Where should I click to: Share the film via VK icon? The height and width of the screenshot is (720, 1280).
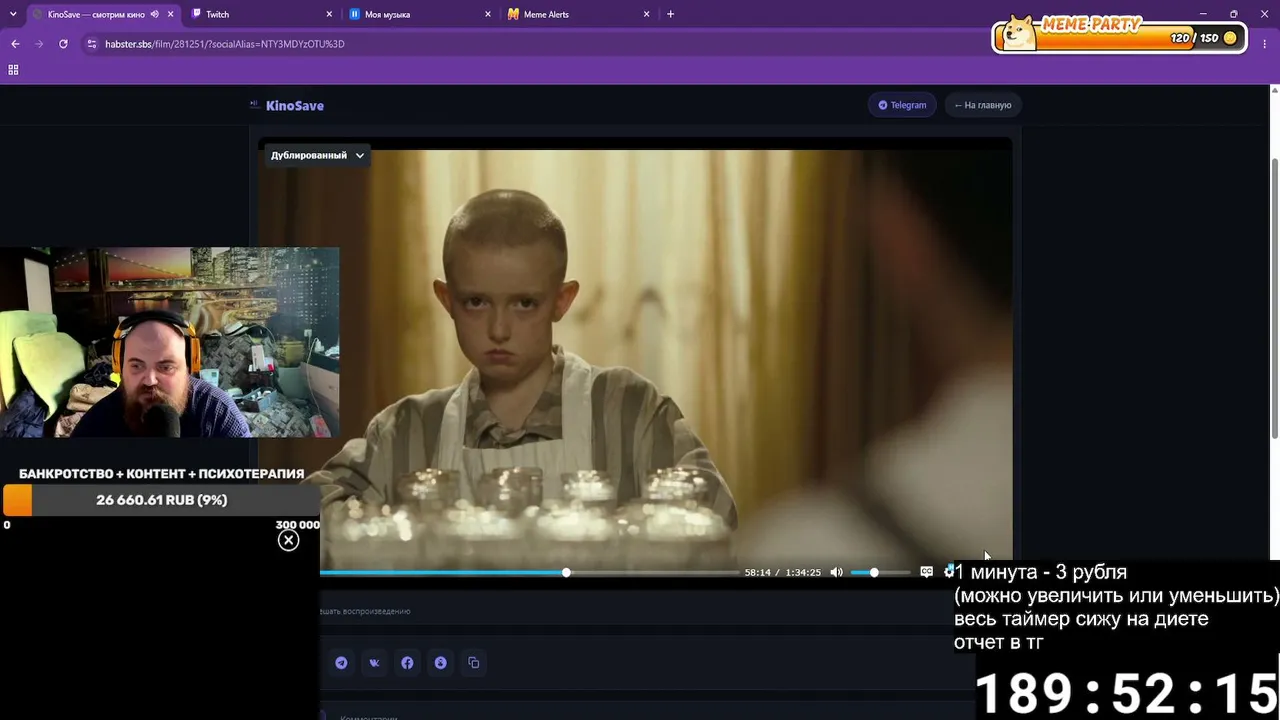(x=375, y=663)
